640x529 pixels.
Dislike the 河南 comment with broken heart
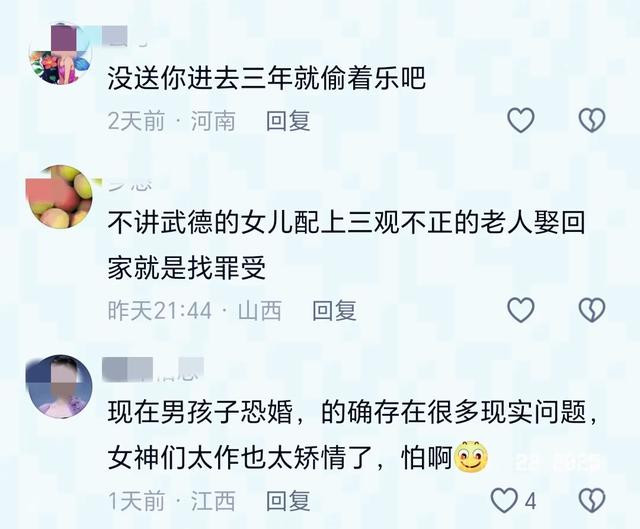tap(592, 120)
